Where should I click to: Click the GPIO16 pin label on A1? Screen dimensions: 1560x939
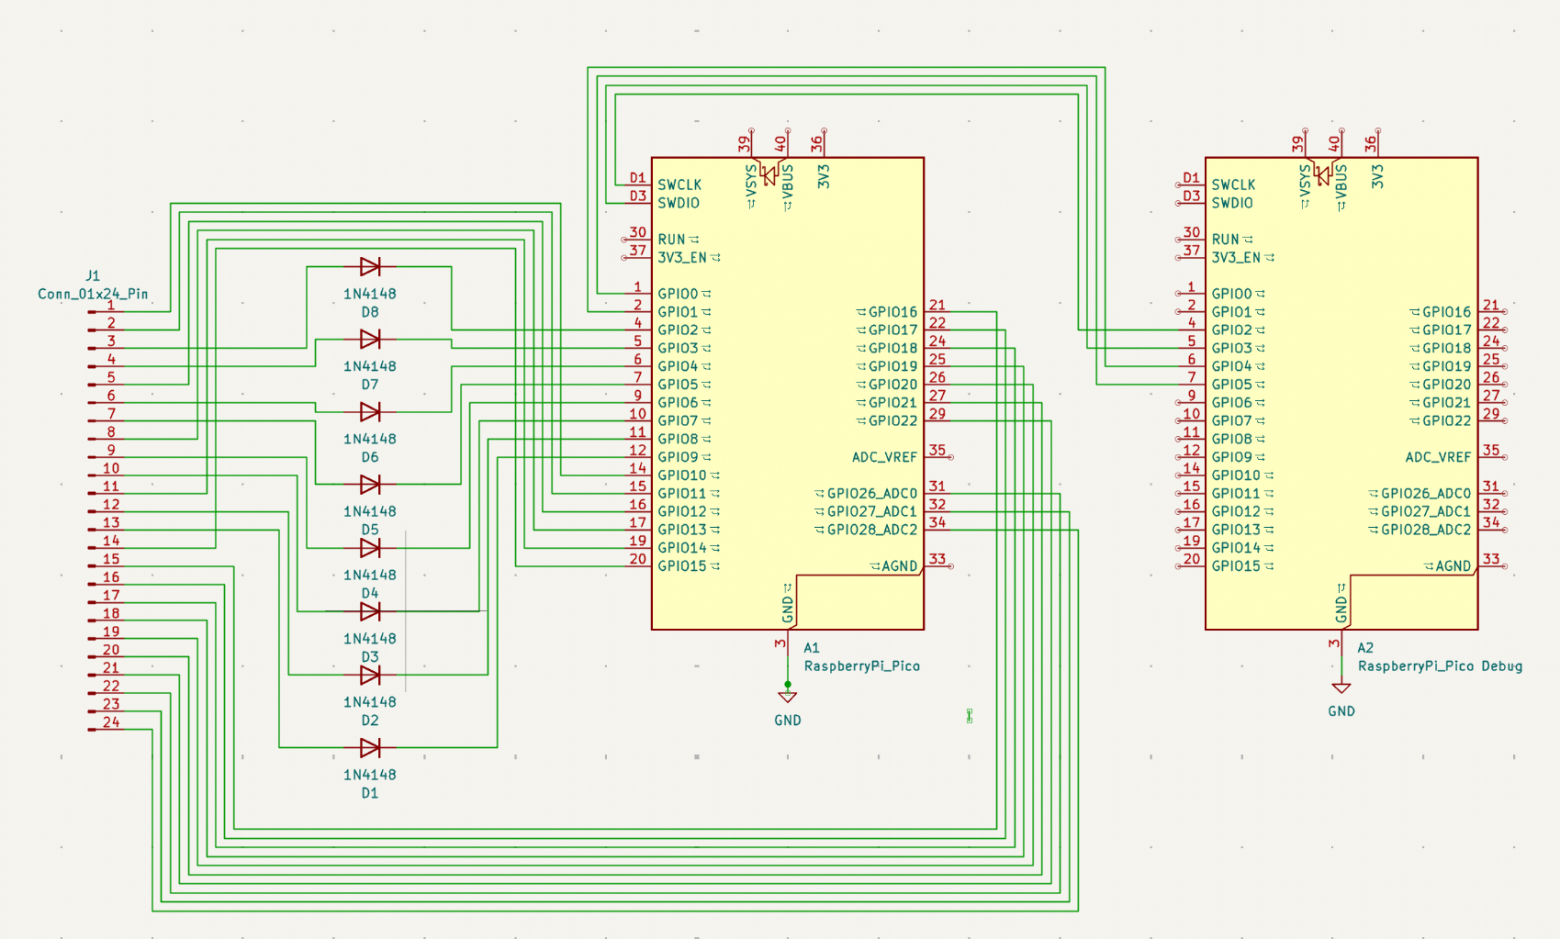893,312
